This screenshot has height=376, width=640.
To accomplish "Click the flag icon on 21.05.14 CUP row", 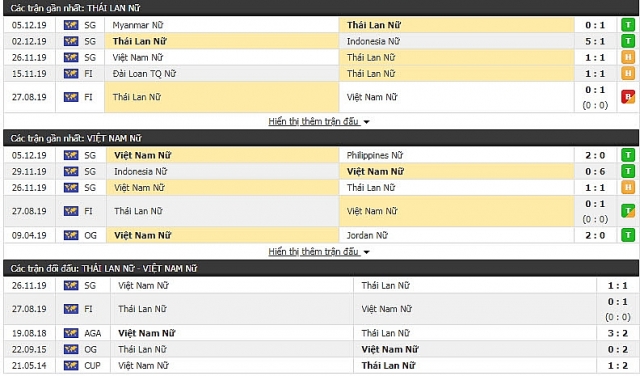I will (71, 365).
